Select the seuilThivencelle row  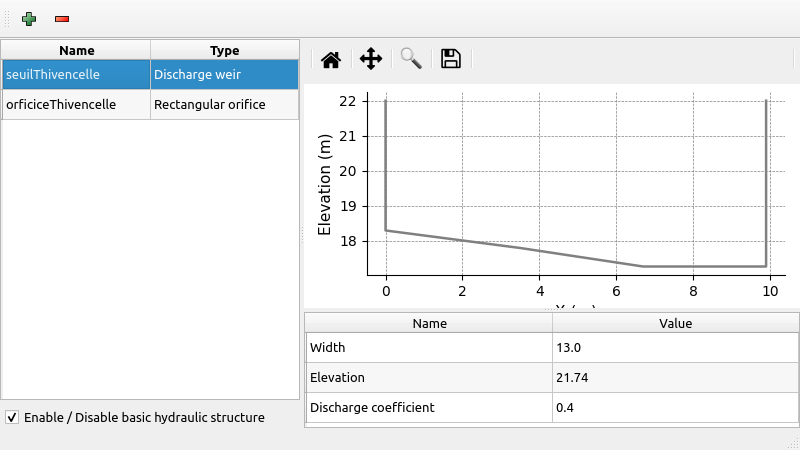pos(76,74)
